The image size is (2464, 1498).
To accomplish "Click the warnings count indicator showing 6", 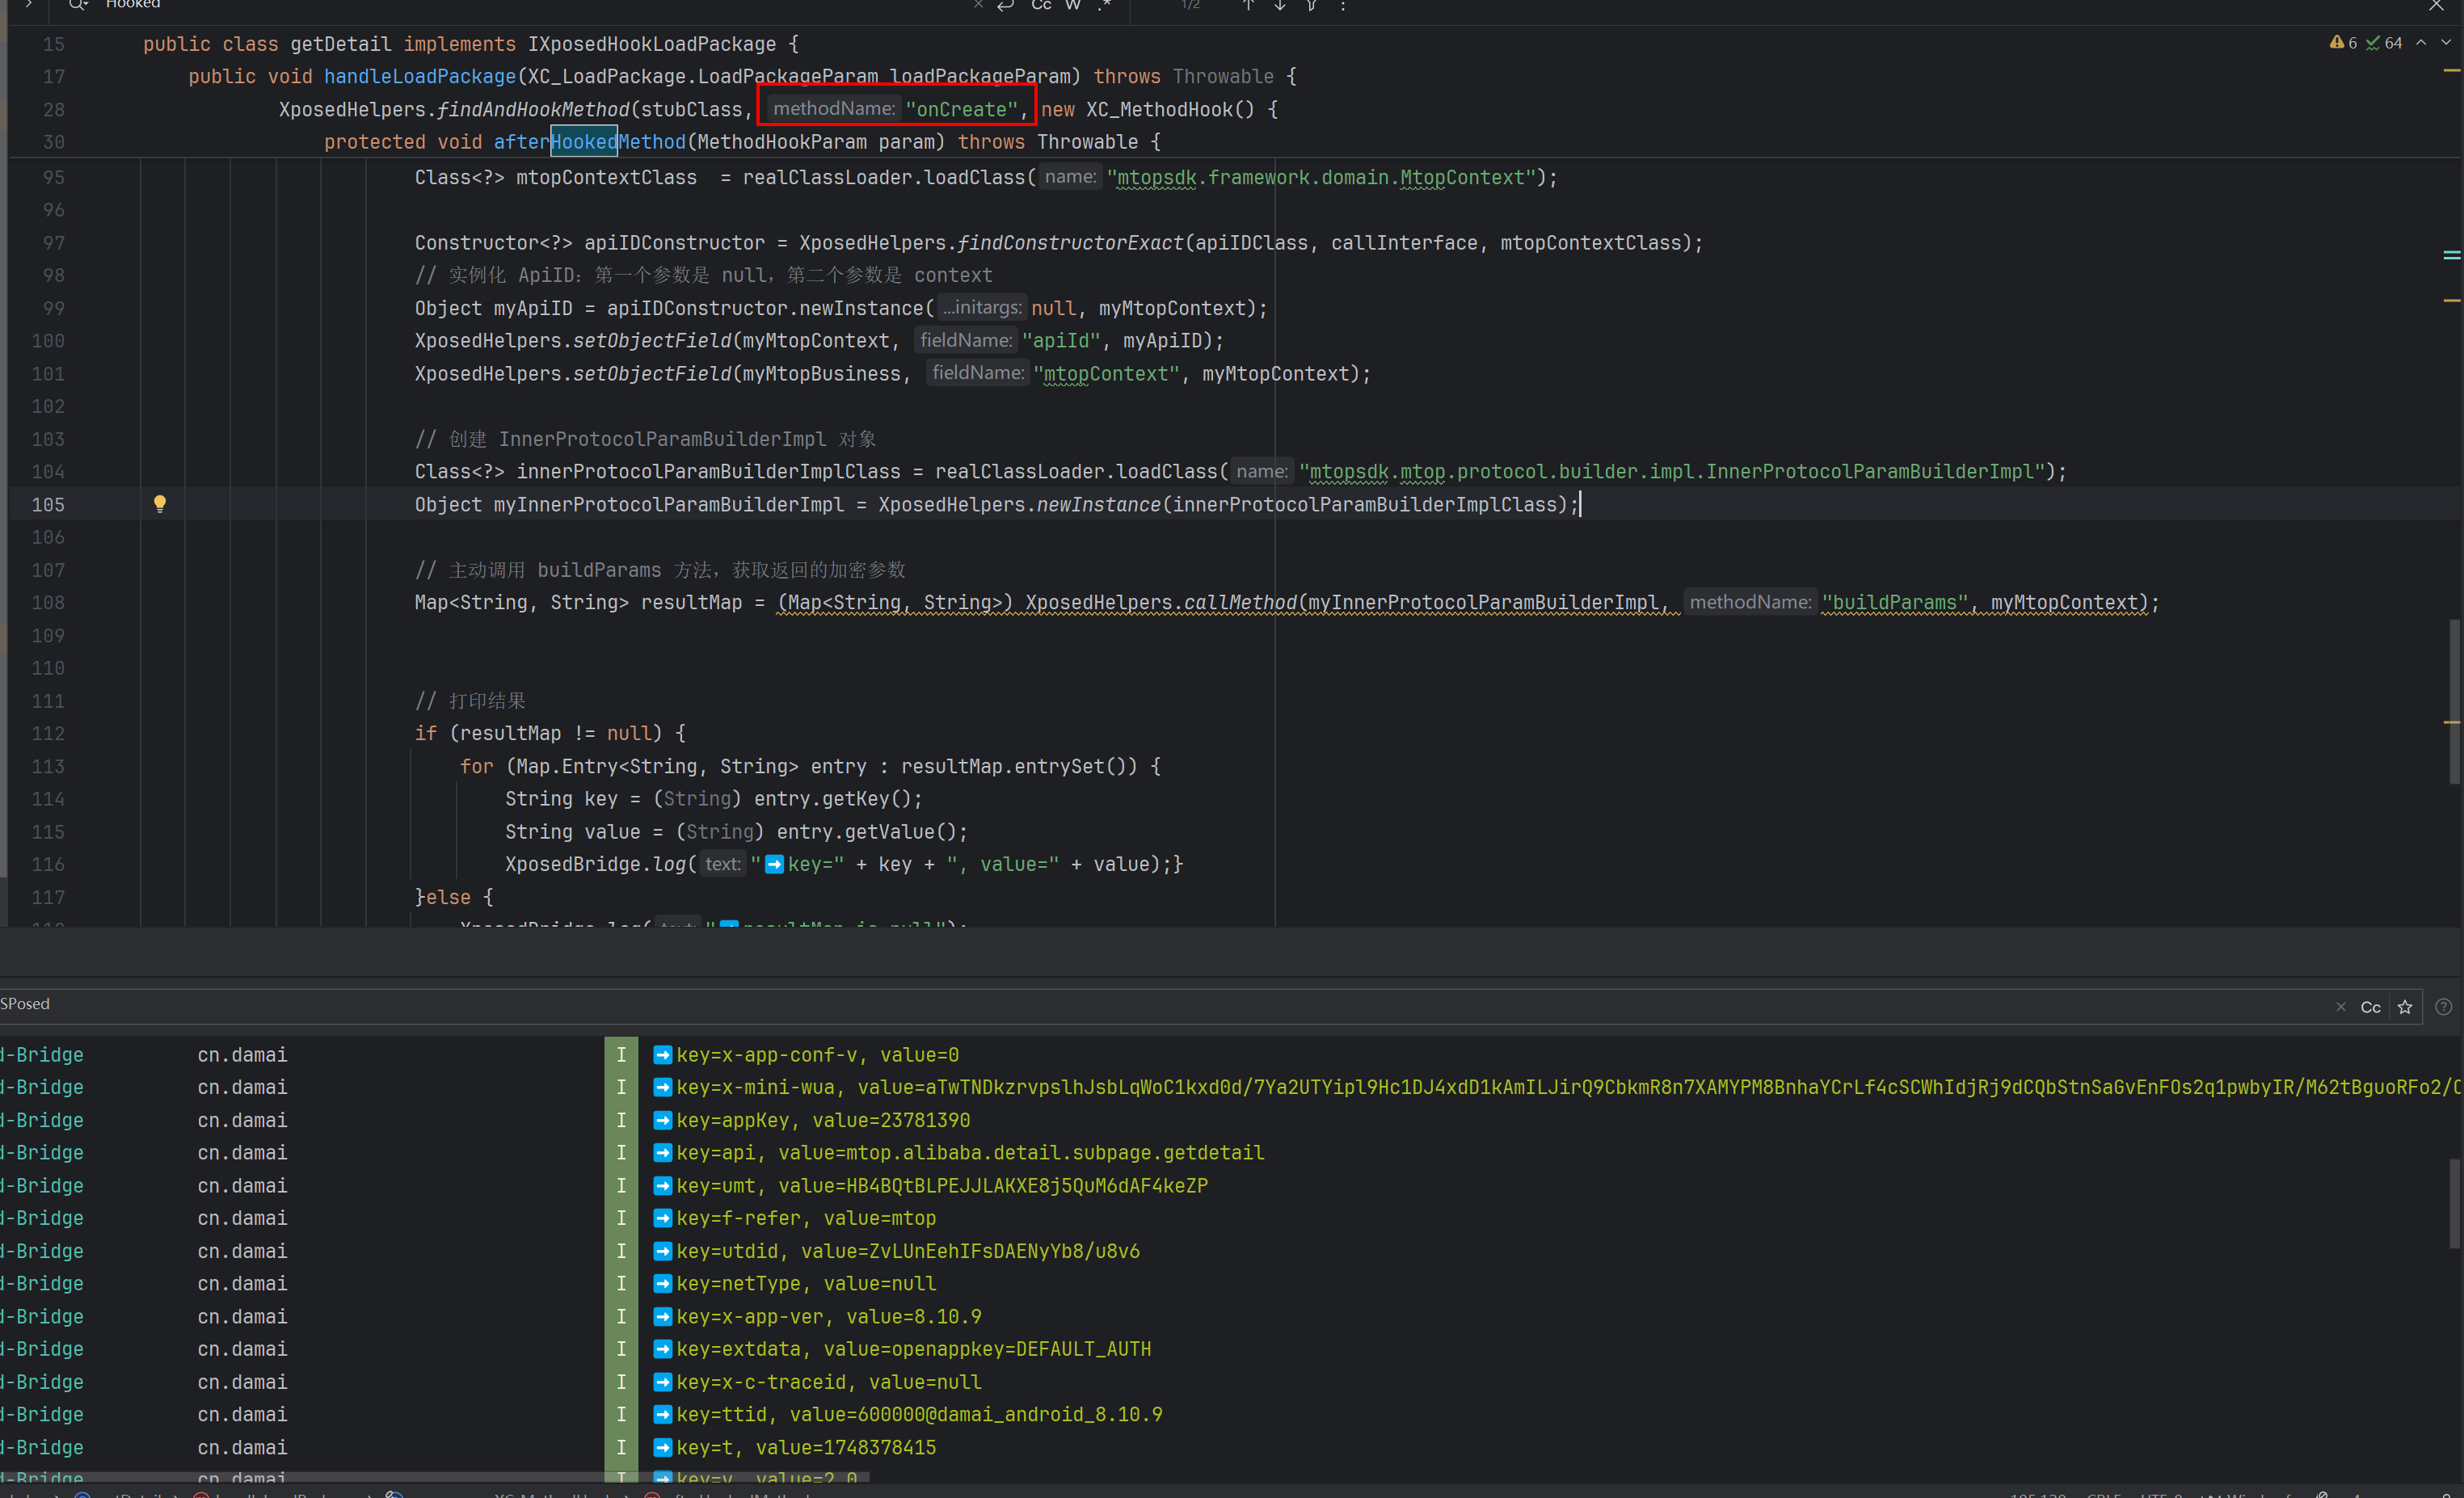I will click(x=2343, y=43).
